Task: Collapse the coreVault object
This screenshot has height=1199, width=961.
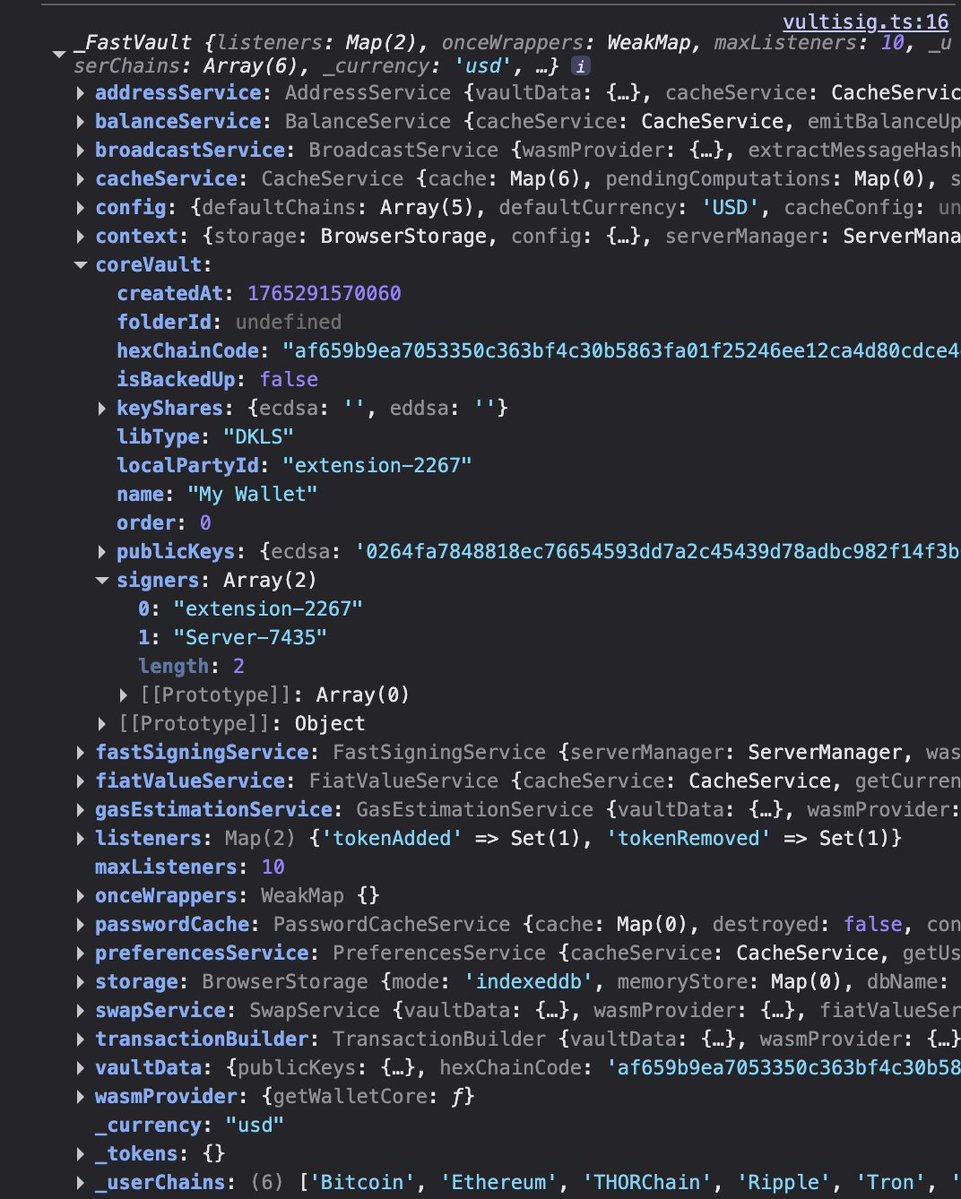Action: click(x=80, y=265)
